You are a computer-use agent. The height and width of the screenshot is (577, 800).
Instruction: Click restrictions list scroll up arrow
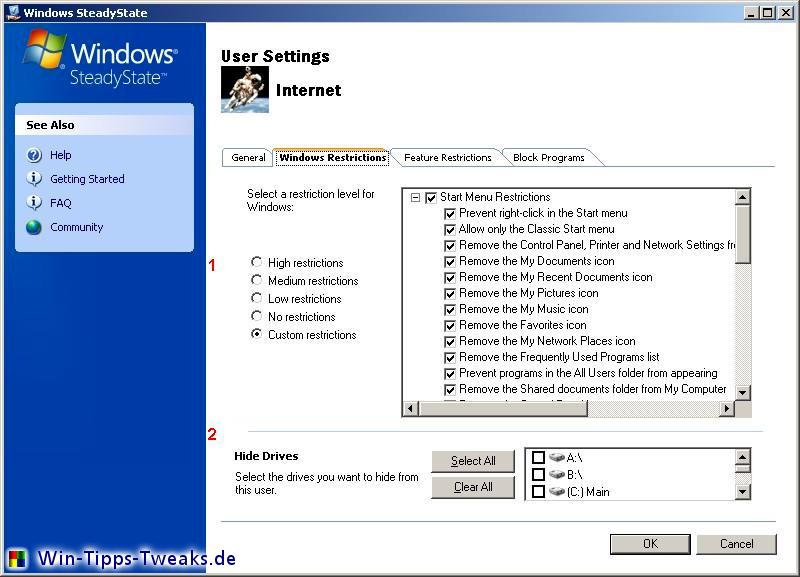click(742, 197)
